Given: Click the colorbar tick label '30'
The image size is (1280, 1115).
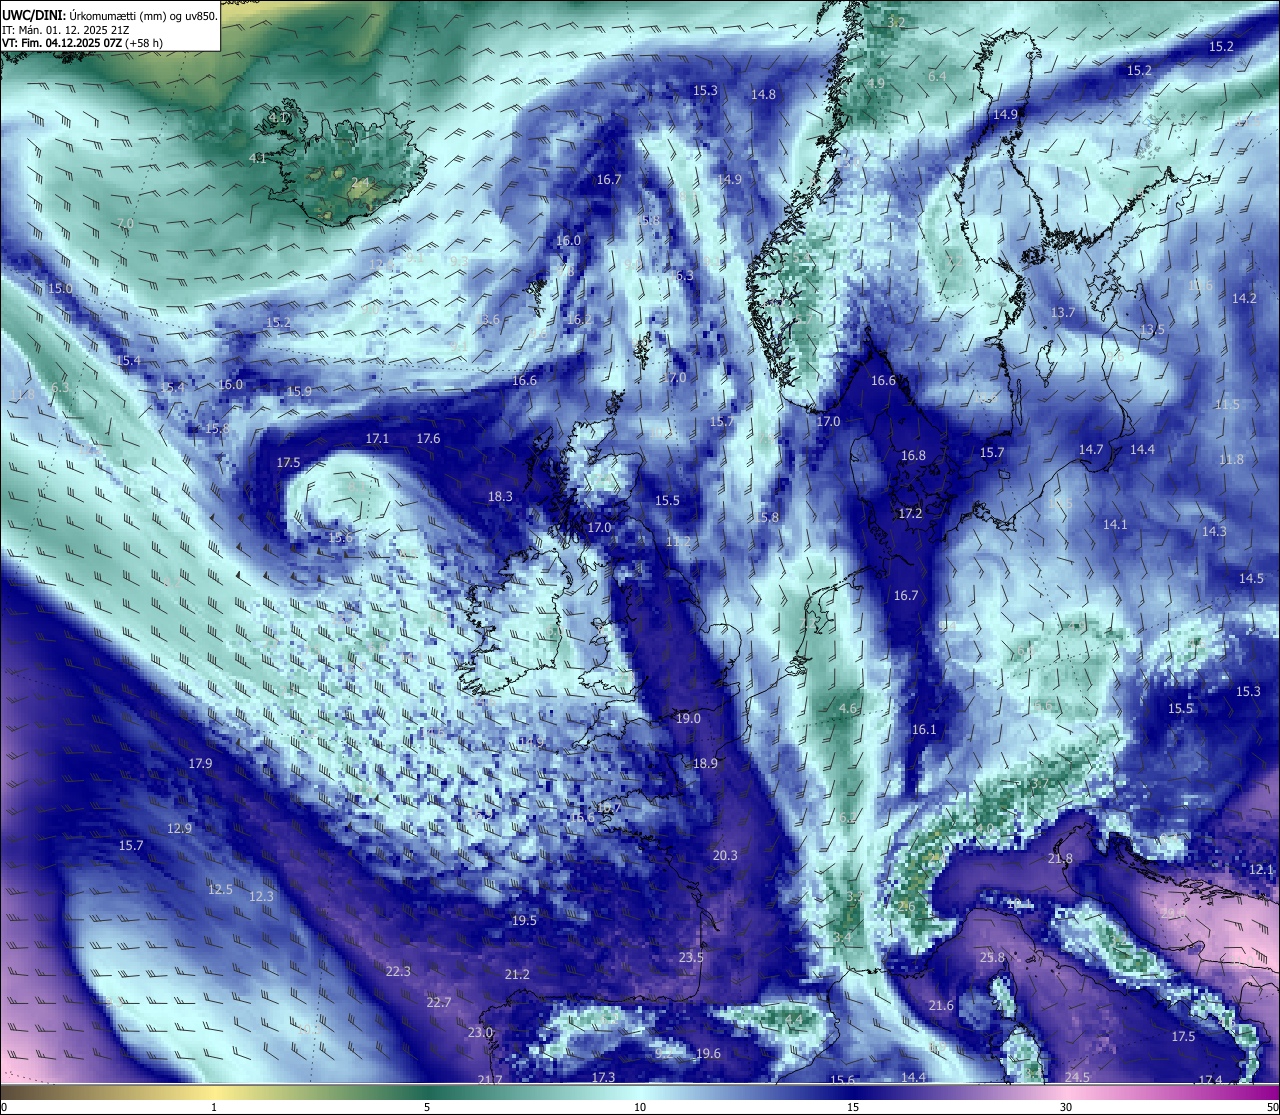Looking at the screenshot, I should click(x=1066, y=1106).
